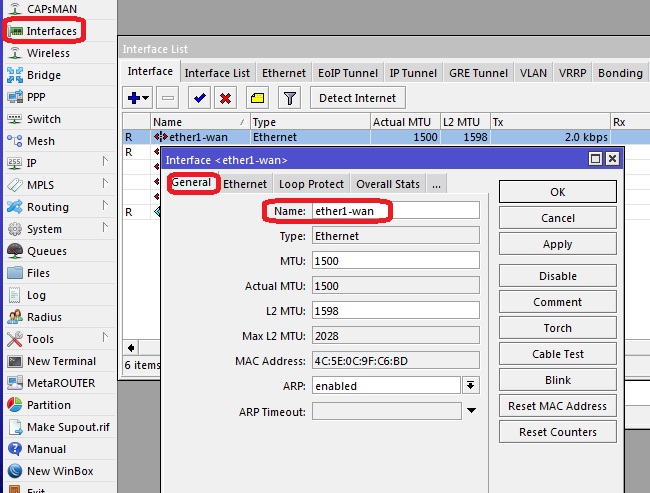The height and width of the screenshot is (493, 650).
Task: Open the Log menu
Action: (x=36, y=295)
